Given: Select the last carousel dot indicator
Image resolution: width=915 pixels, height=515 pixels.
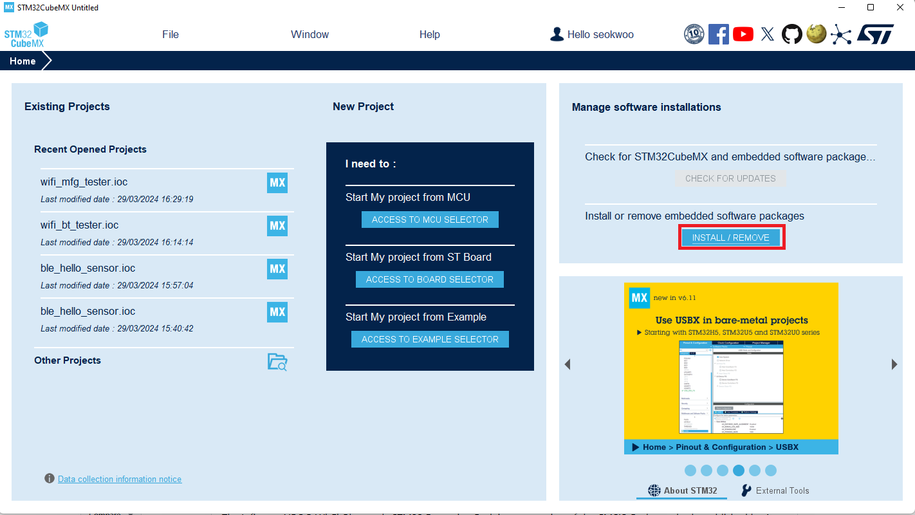Looking at the screenshot, I should [771, 470].
